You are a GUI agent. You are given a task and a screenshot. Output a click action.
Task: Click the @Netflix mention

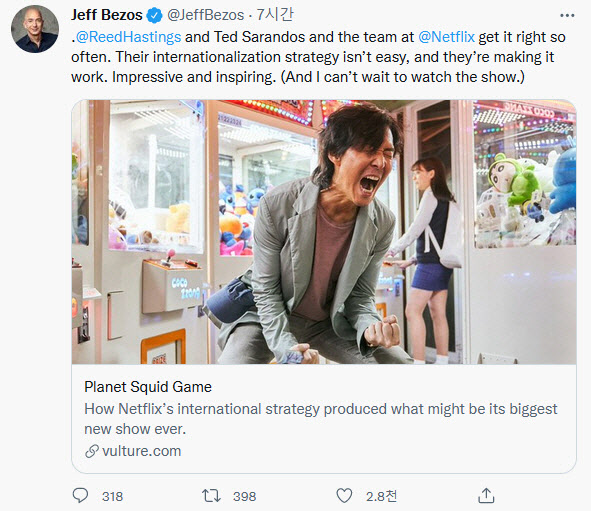(x=446, y=37)
